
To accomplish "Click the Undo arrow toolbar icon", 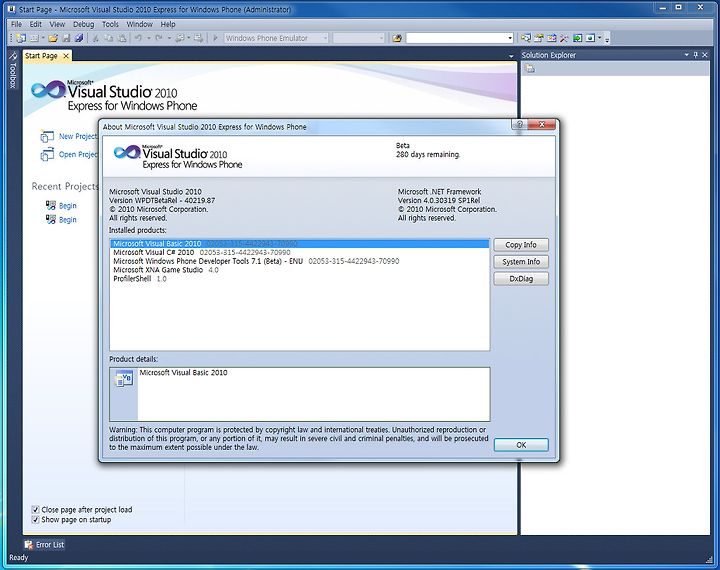I will (x=138, y=38).
